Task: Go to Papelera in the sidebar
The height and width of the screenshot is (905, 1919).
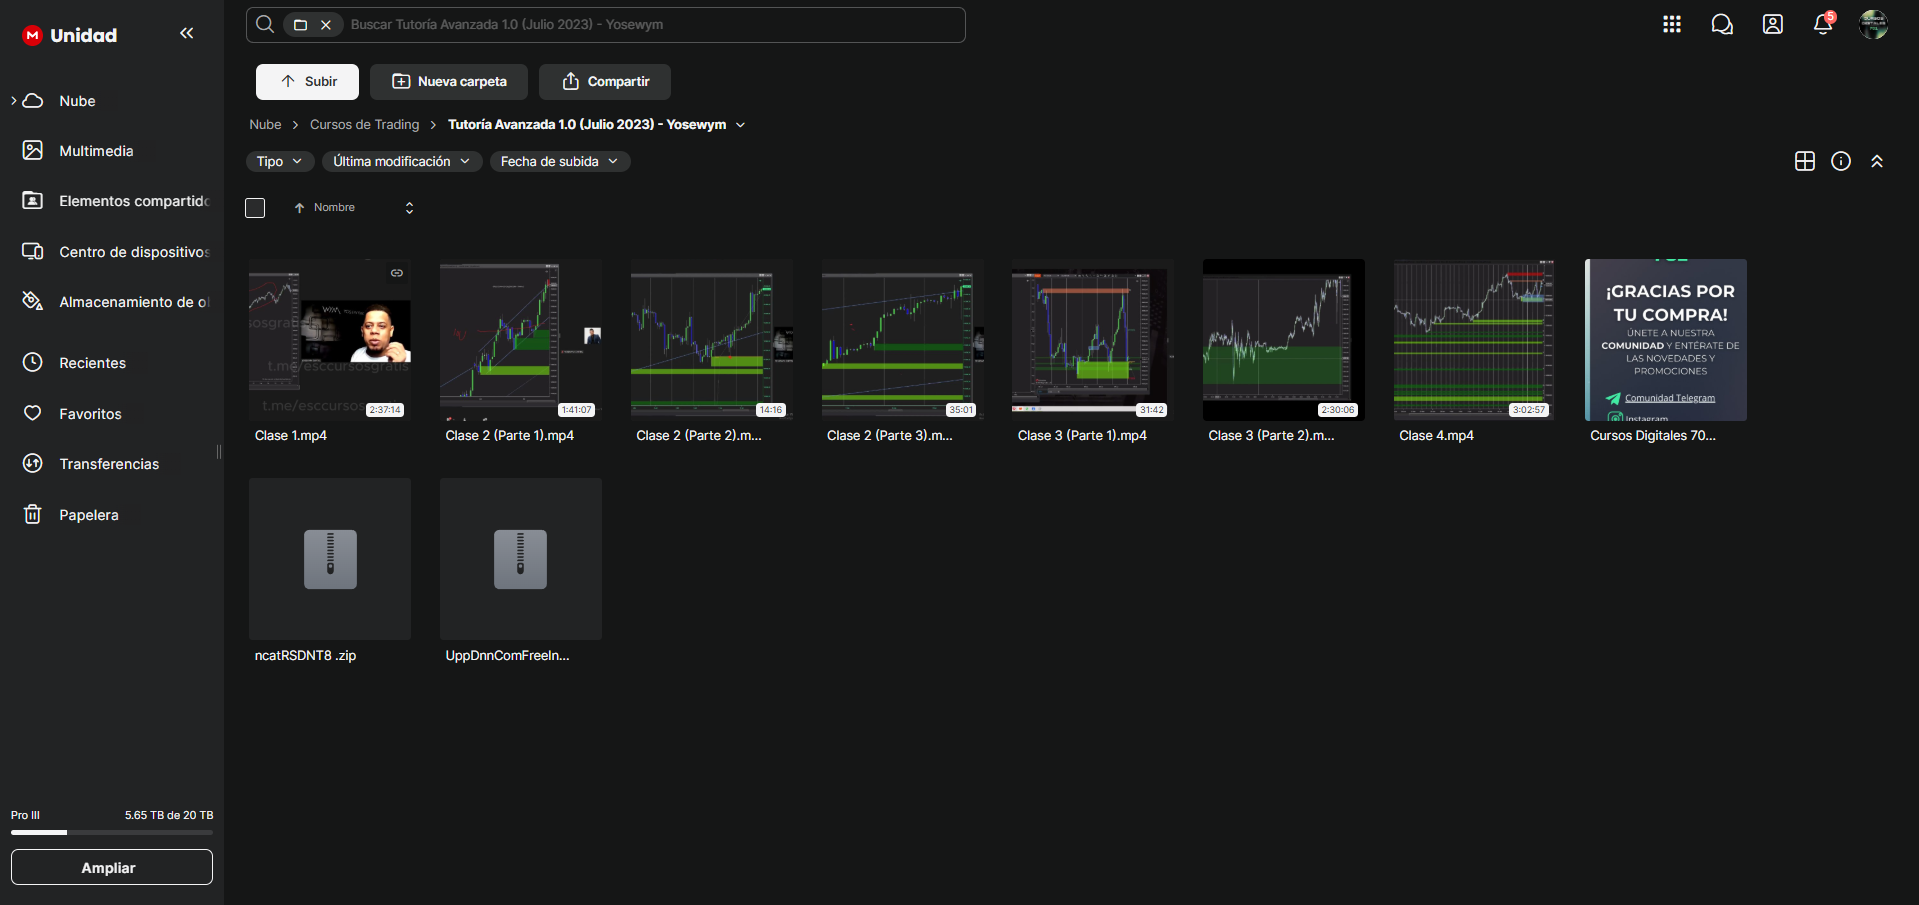Action: pyautogui.click(x=88, y=515)
